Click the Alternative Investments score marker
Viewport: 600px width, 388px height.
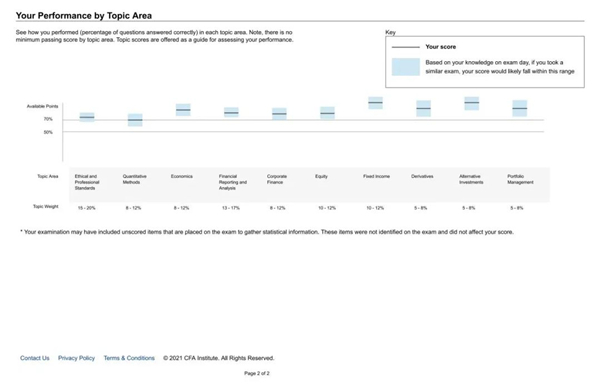tap(472, 103)
